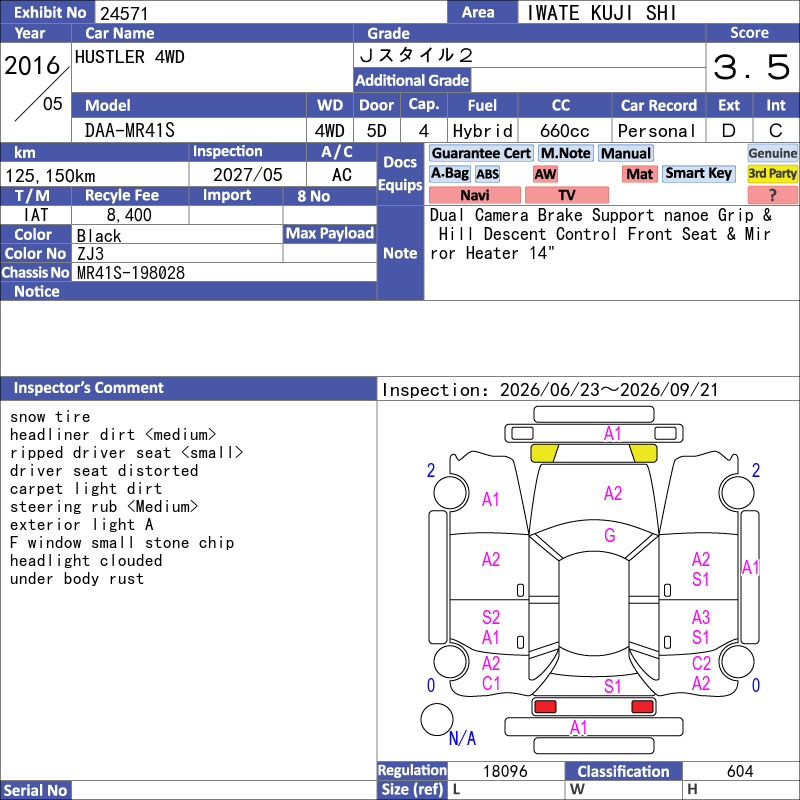Select model code DAA-MR41S

130,131
